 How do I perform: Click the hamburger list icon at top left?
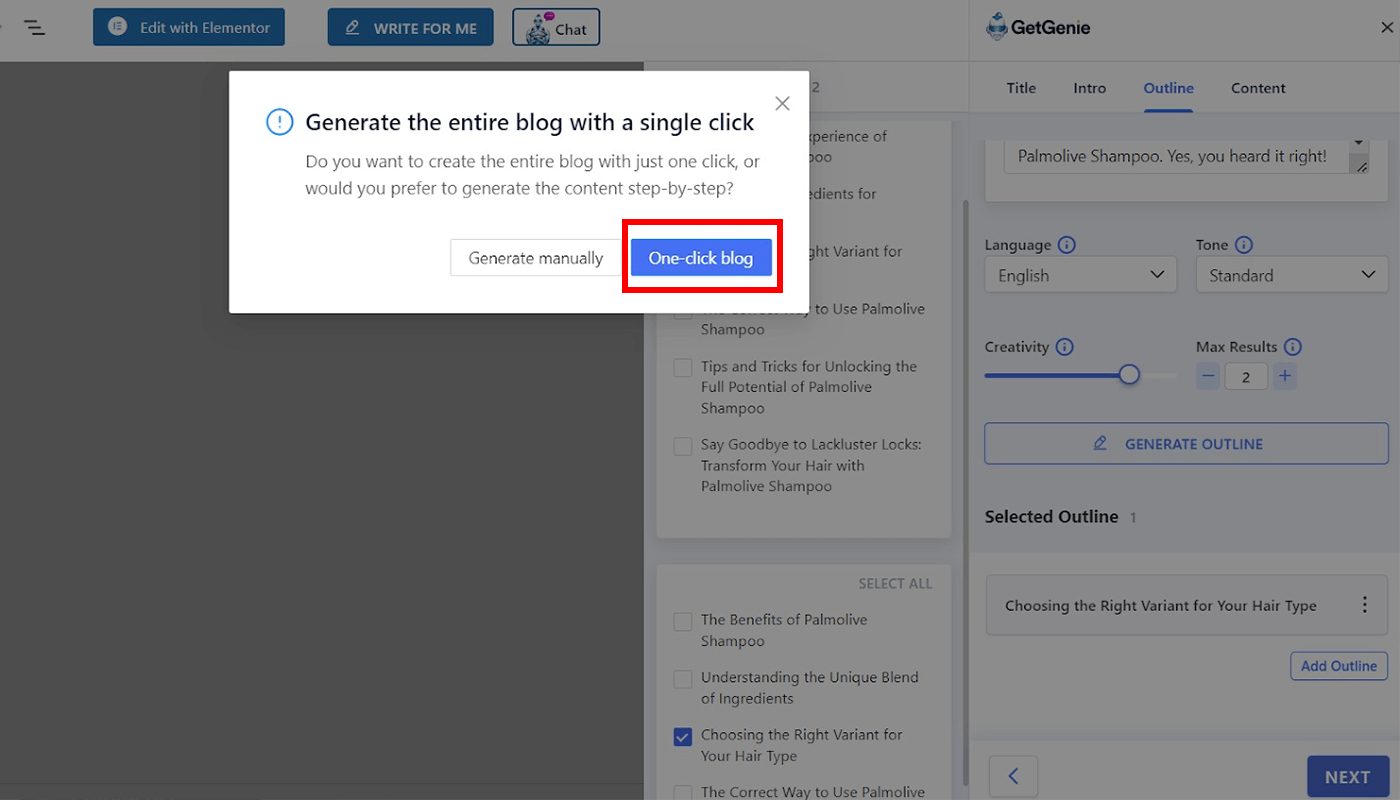pyautogui.click(x=34, y=28)
